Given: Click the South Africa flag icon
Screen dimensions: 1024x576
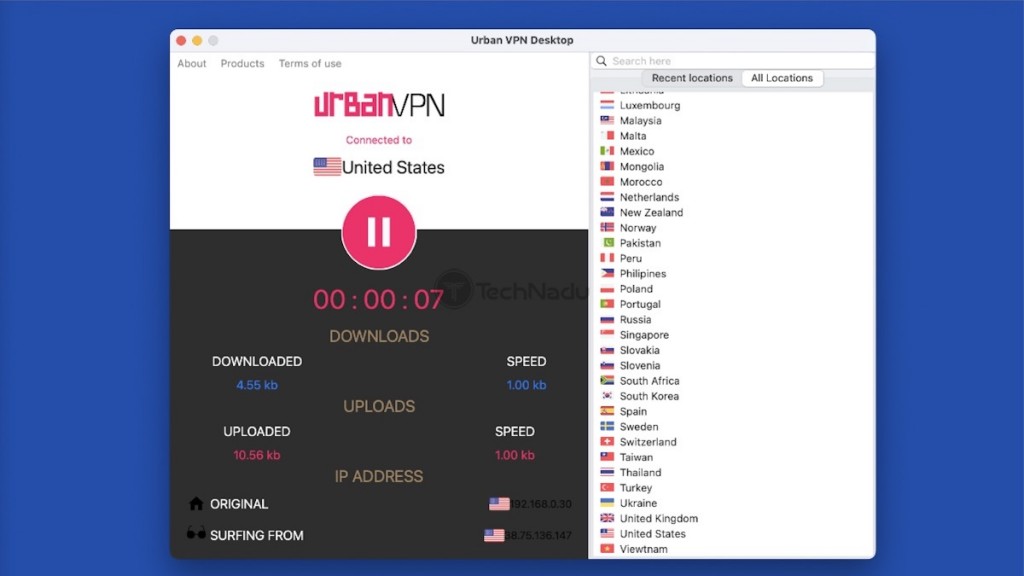Looking at the screenshot, I should click(607, 381).
